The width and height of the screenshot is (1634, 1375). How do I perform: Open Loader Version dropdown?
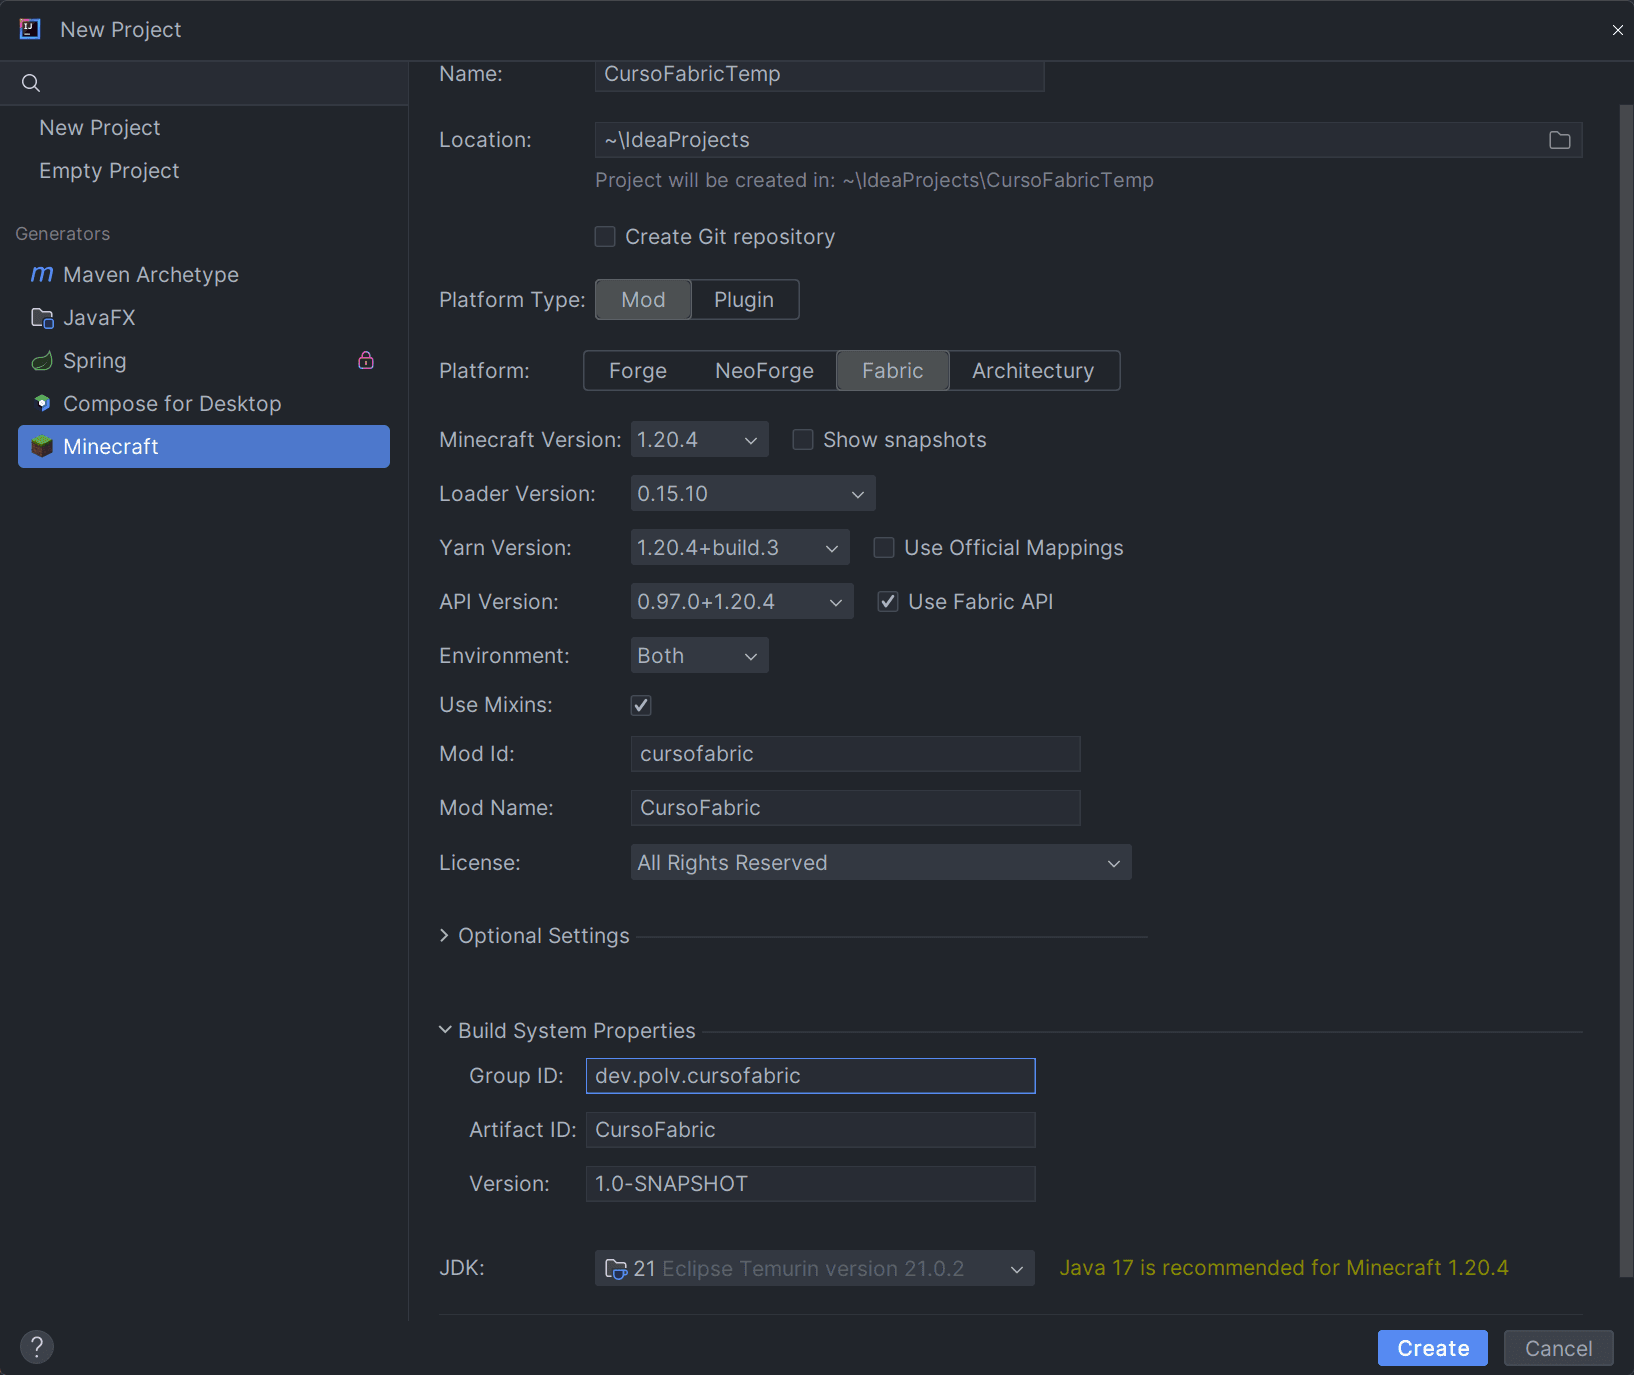[753, 494]
